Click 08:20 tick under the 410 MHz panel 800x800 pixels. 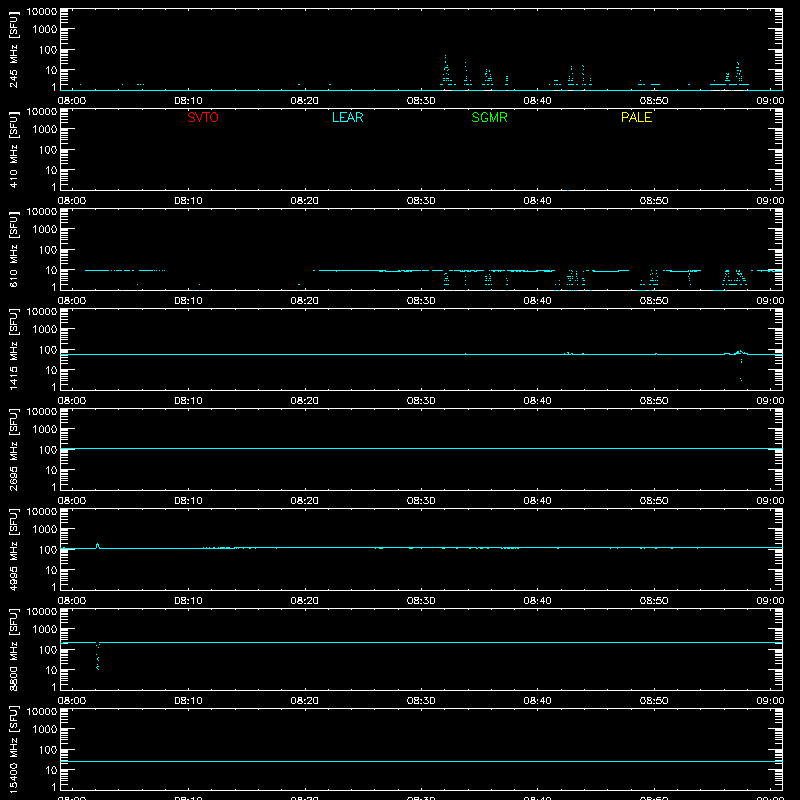(x=305, y=201)
